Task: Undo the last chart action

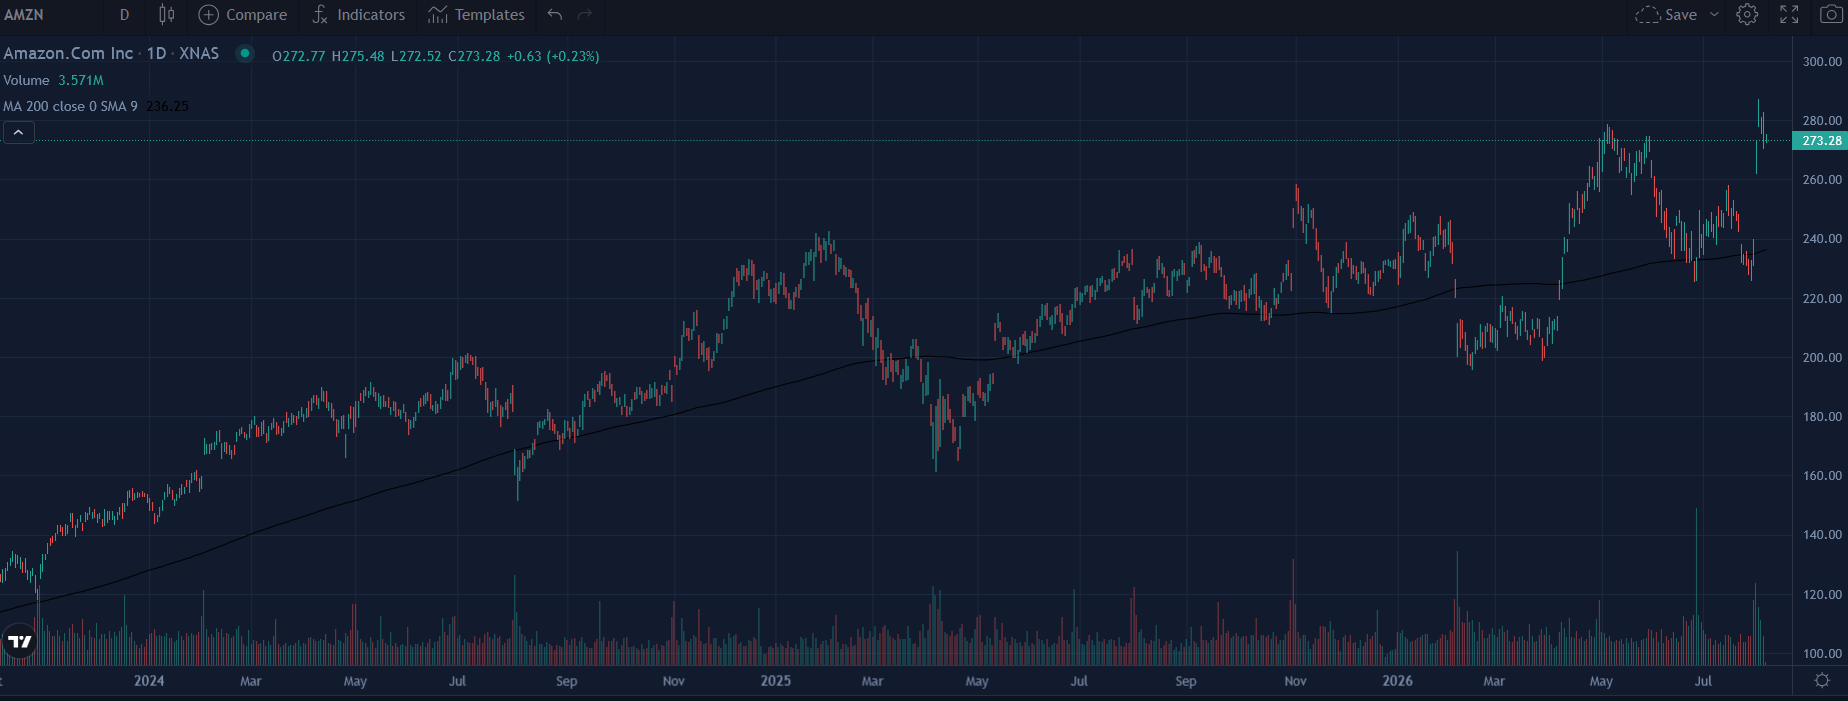Action: [555, 15]
